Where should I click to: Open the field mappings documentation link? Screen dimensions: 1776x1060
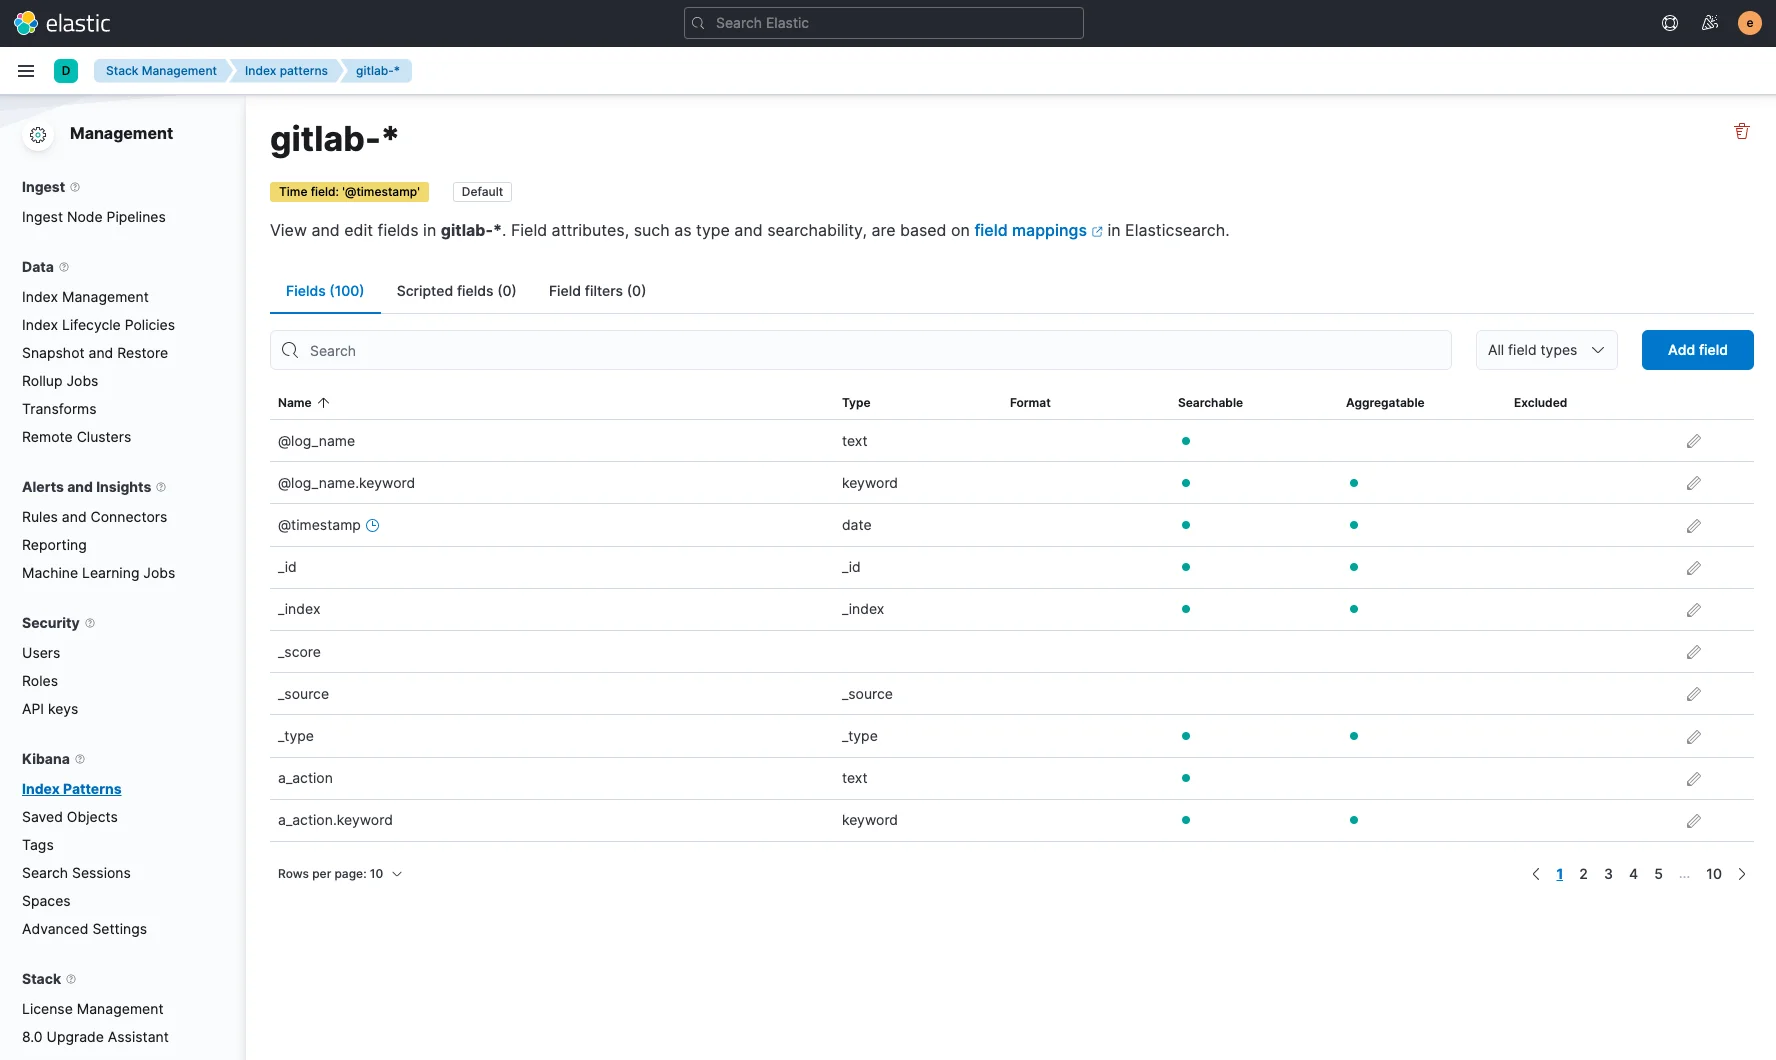[1030, 231]
